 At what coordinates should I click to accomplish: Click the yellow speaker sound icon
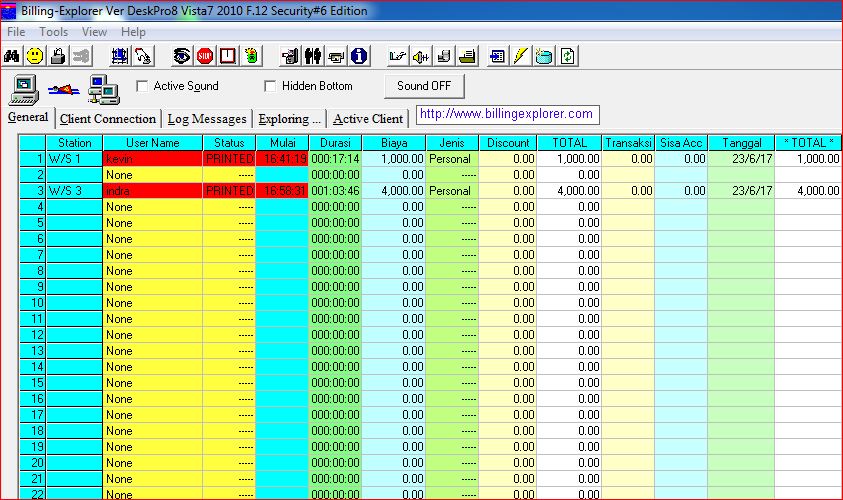pos(421,56)
